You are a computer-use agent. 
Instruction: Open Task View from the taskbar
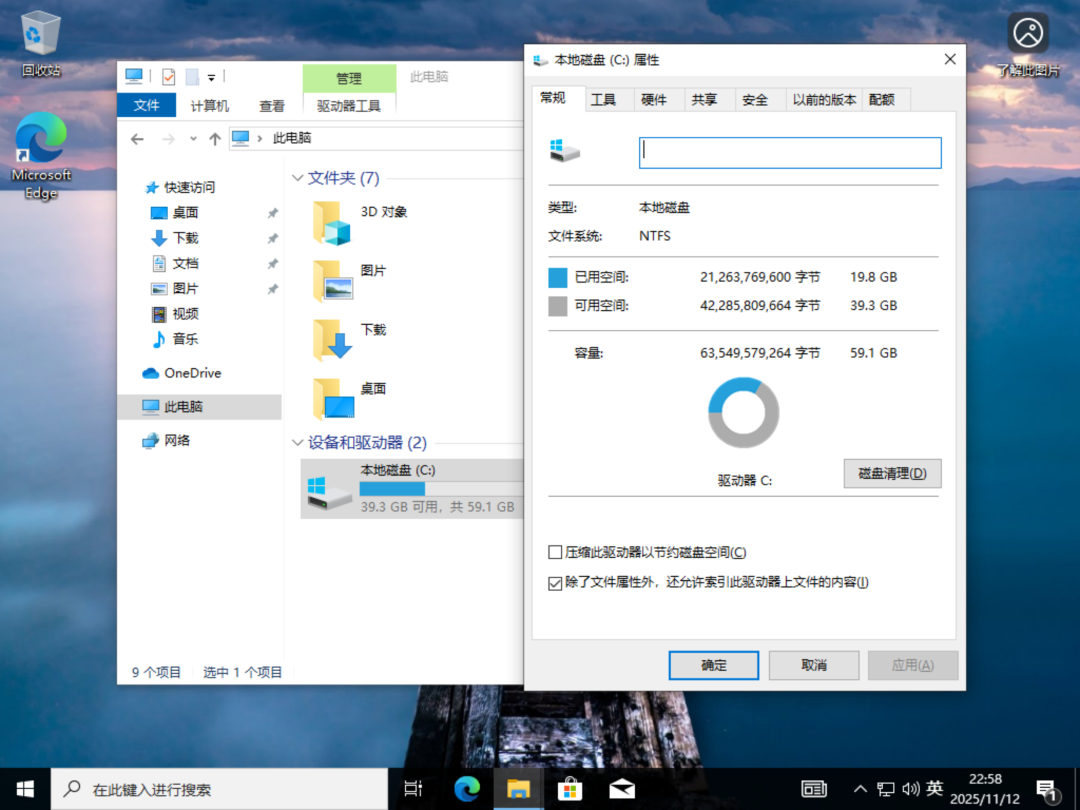(x=413, y=789)
